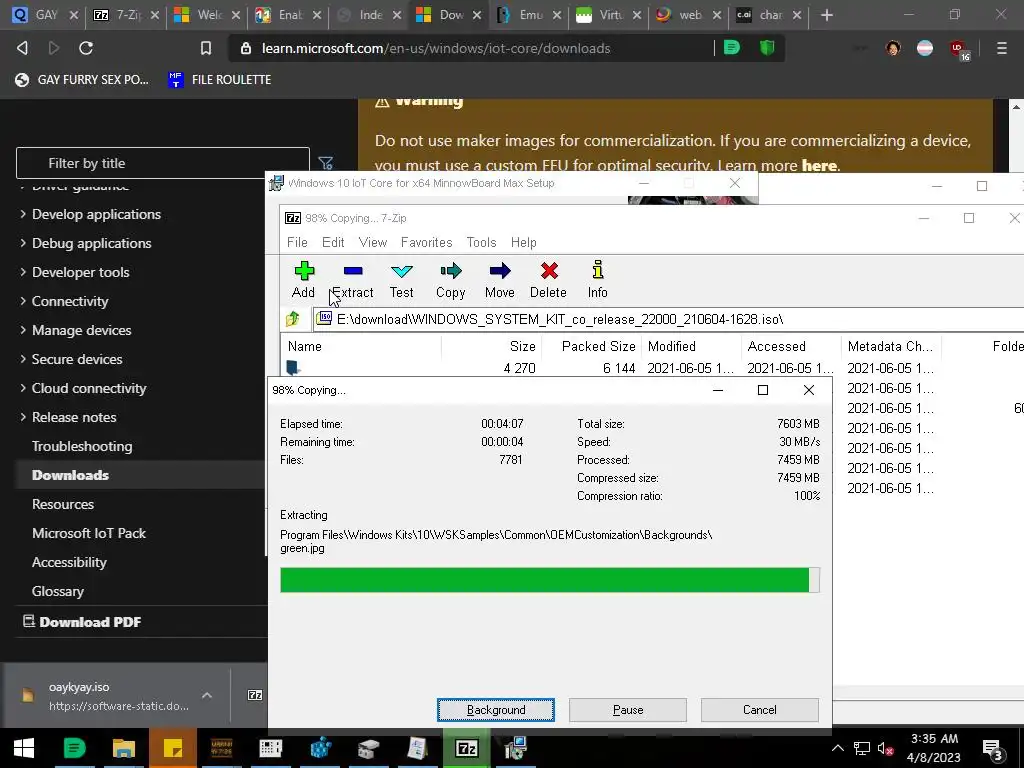Open the browser hamburger menu
Viewport: 1024px width, 768px height.
click(x=1001, y=48)
